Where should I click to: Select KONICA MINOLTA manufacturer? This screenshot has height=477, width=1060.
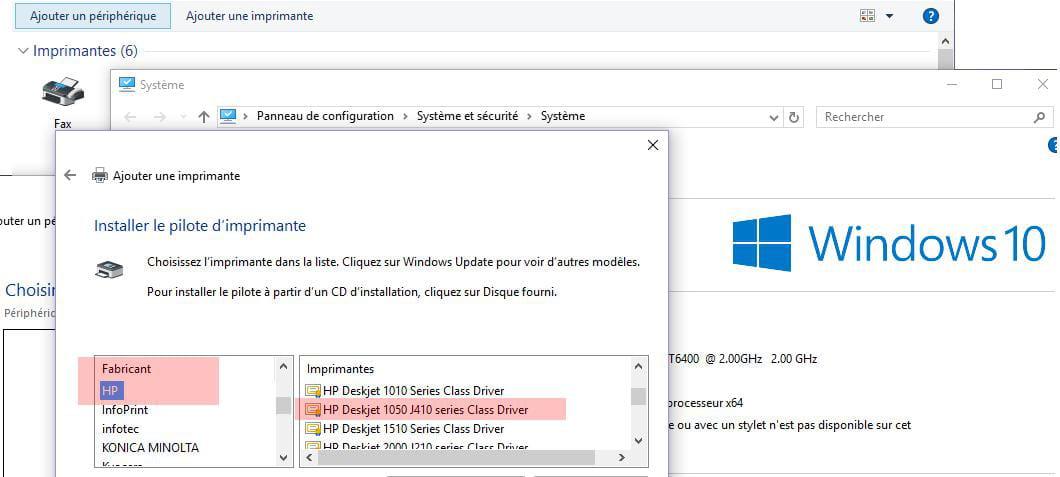click(x=150, y=447)
